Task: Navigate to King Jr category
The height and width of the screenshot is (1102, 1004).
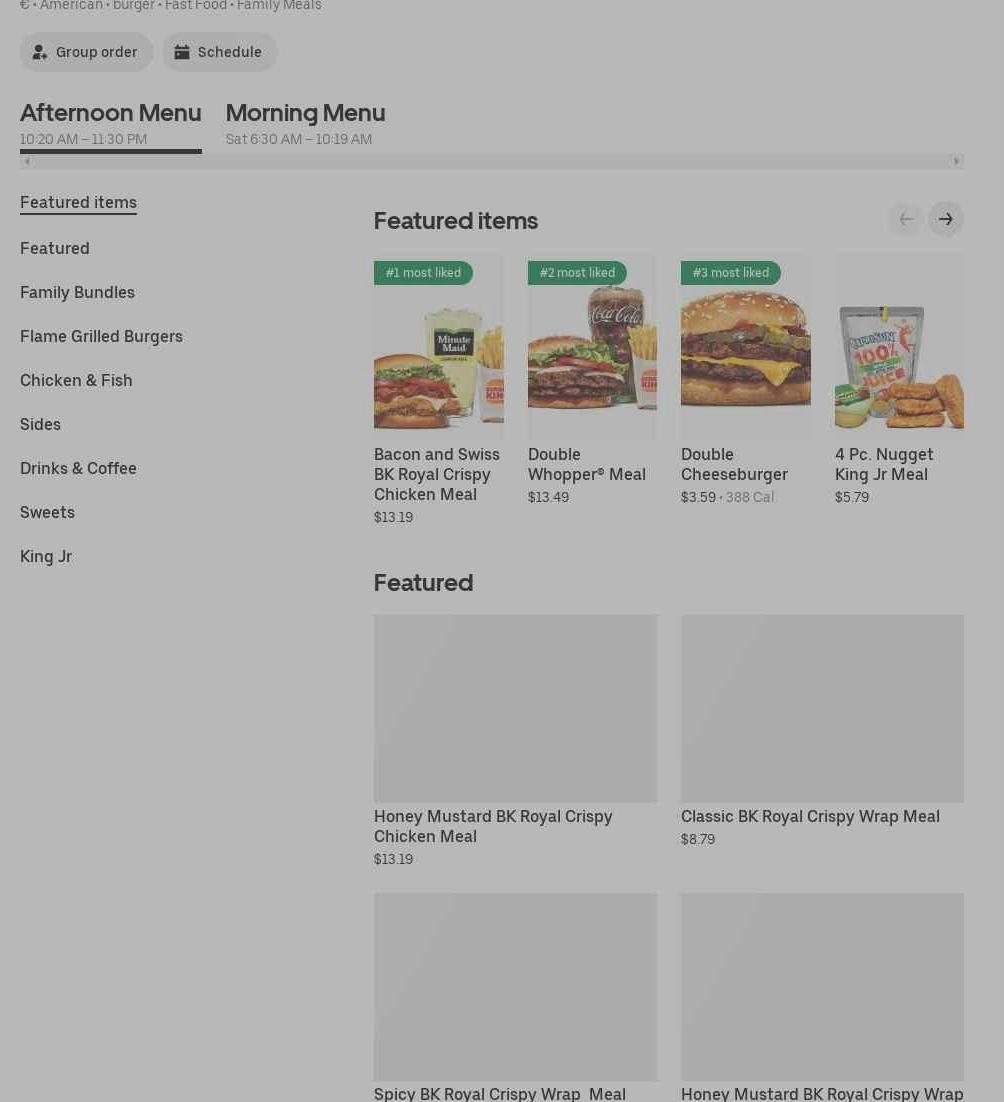Action: [46, 556]
